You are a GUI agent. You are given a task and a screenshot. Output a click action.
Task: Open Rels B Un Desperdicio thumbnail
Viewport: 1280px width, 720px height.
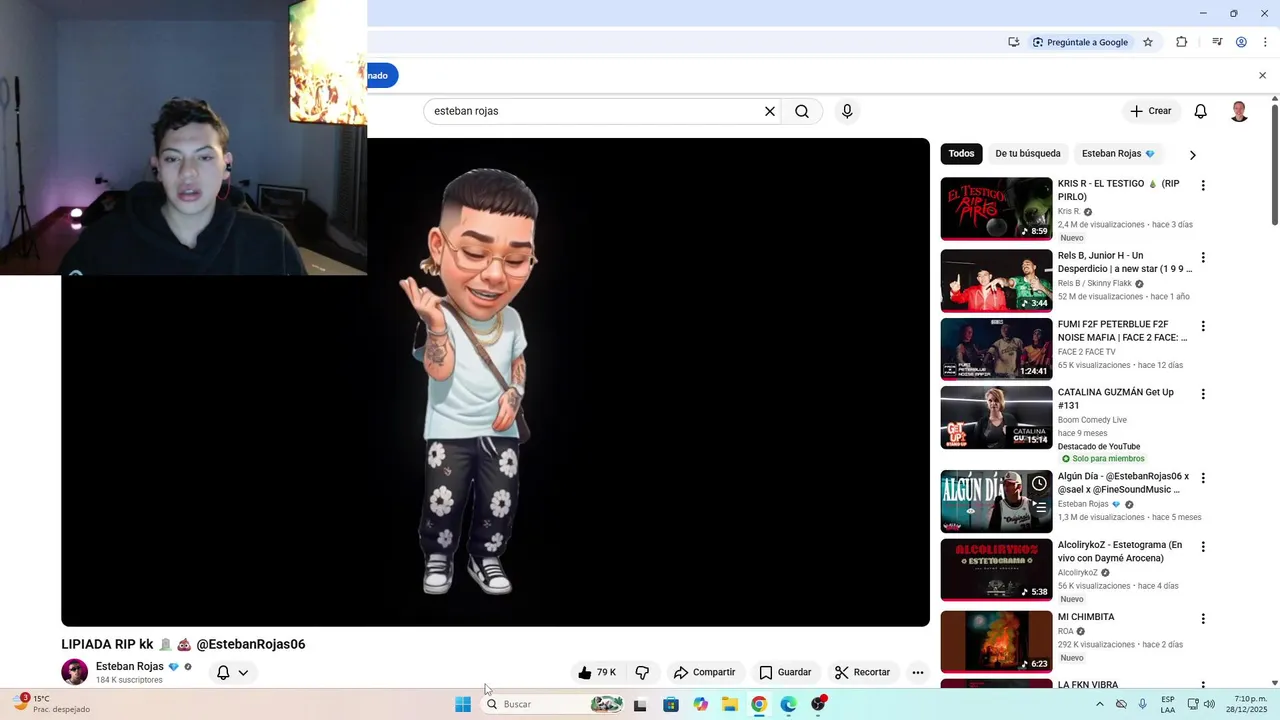click(996, 281)
